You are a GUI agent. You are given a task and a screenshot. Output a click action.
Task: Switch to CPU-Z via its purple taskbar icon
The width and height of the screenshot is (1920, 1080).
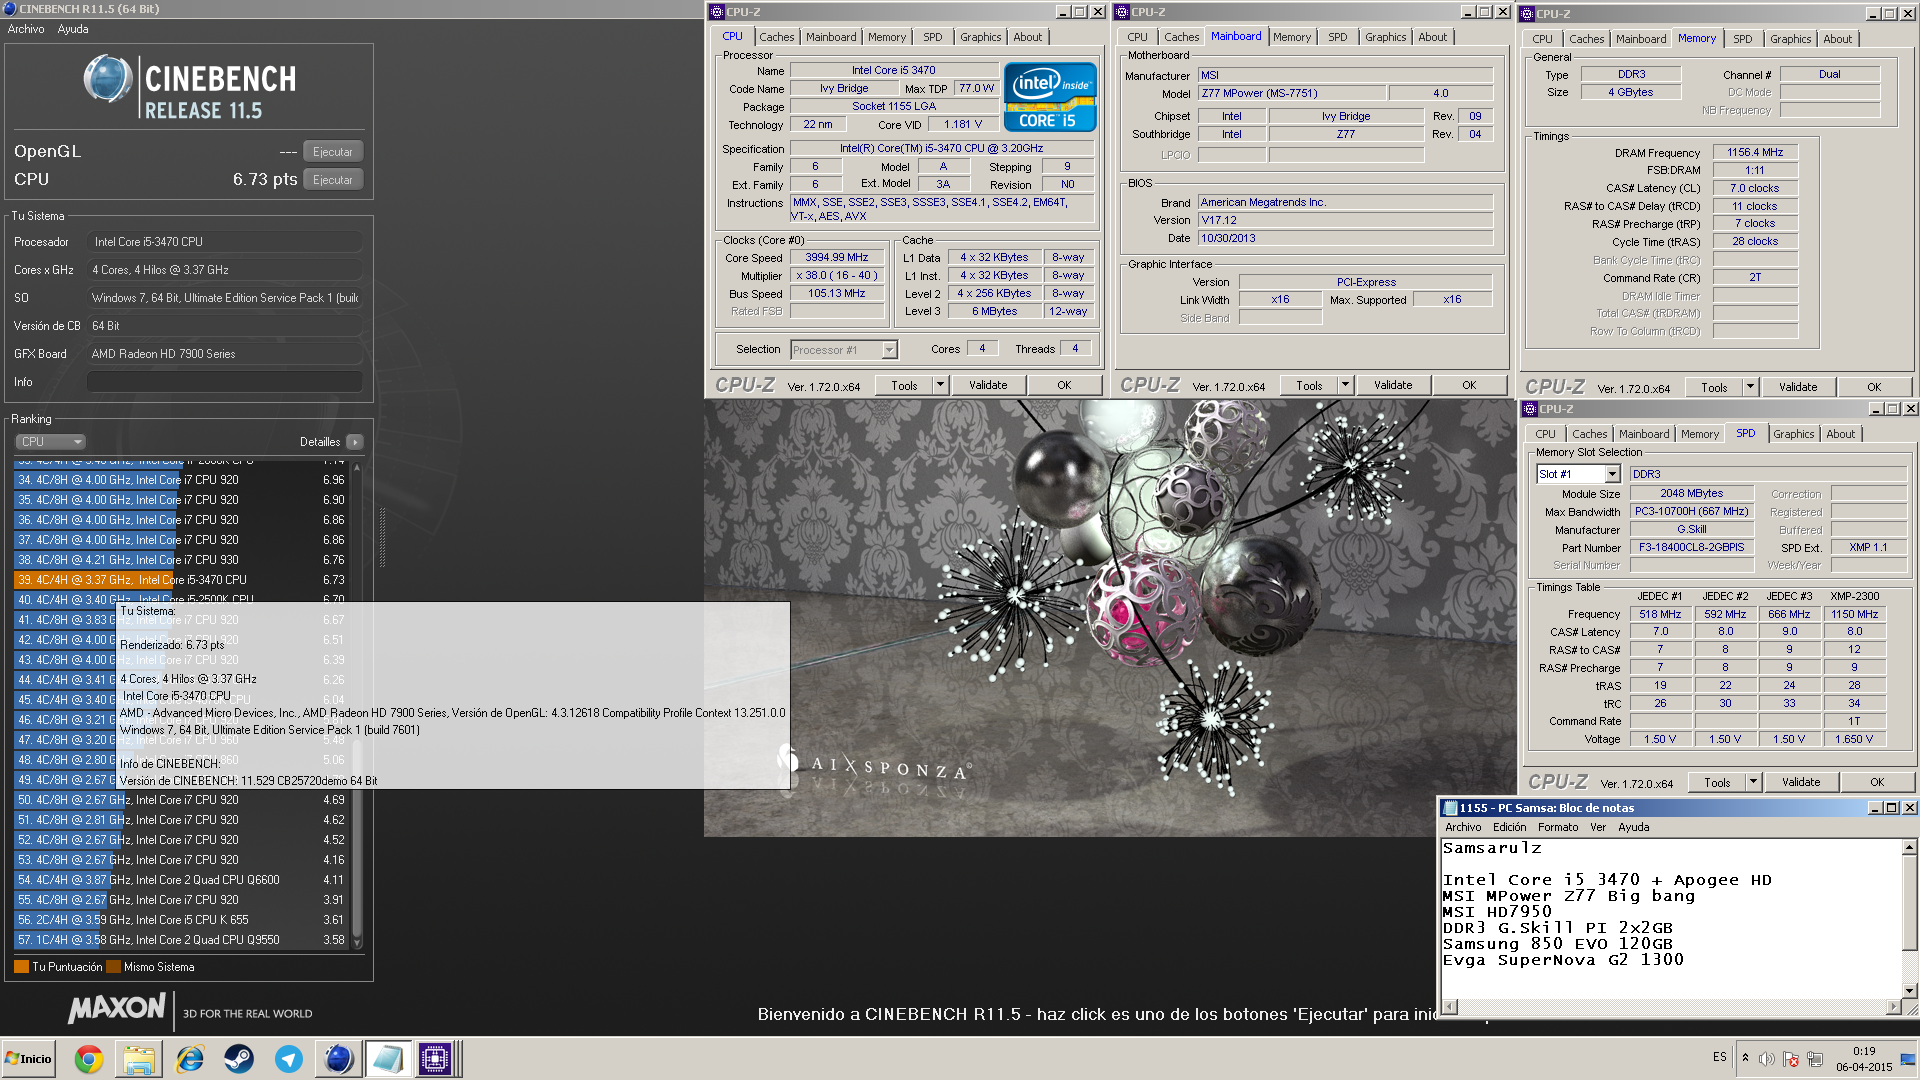tap(435, 1058)
